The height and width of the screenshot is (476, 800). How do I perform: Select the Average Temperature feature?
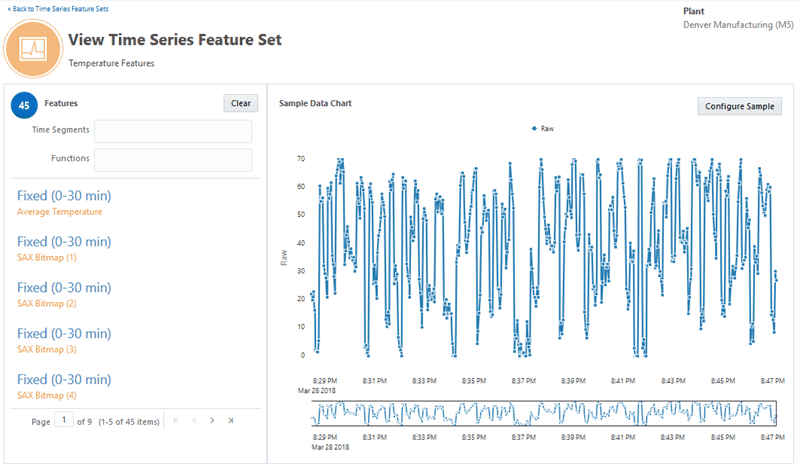tap(60, 212)
